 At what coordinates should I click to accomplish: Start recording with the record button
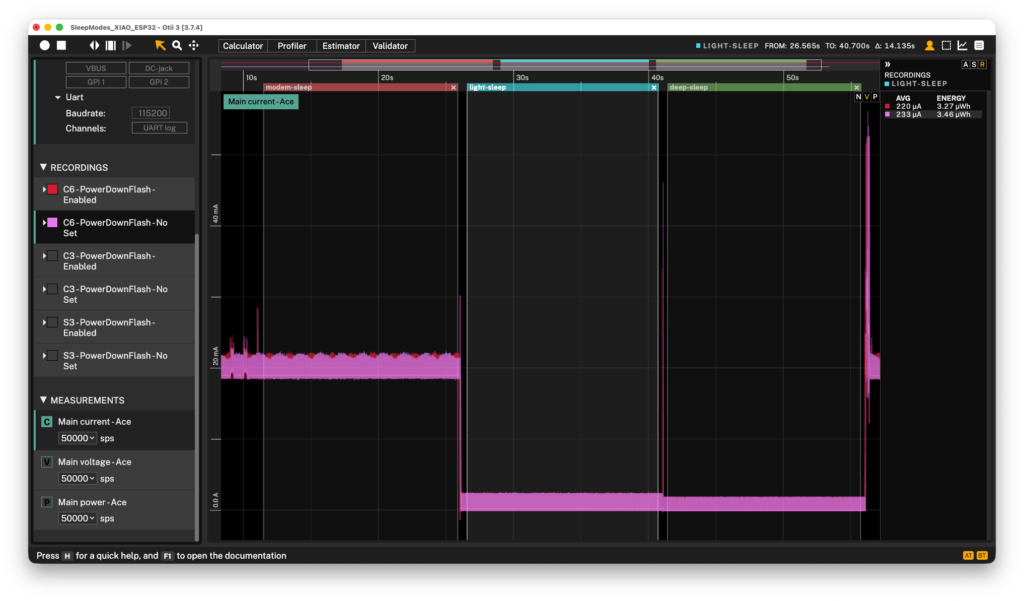[x=44, y=45]
